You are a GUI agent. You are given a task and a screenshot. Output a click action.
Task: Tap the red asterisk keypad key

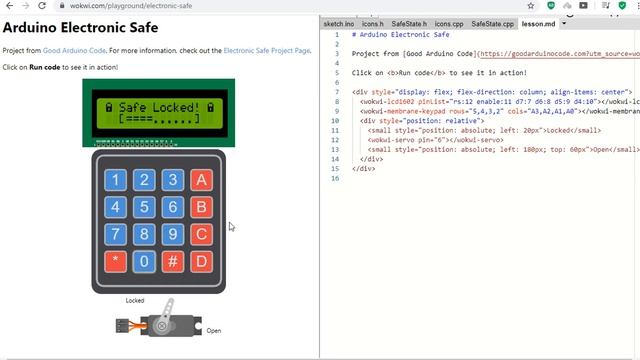point(116,261)
